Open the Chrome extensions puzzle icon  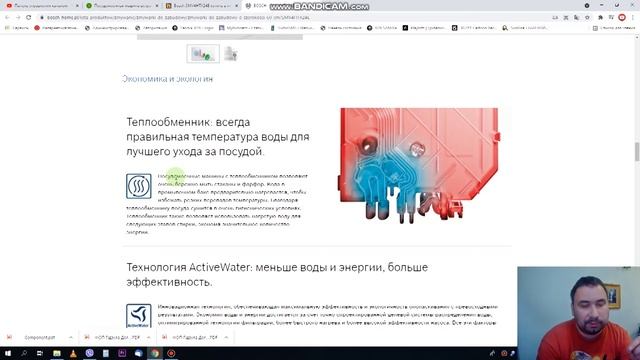tap(600, 18)
